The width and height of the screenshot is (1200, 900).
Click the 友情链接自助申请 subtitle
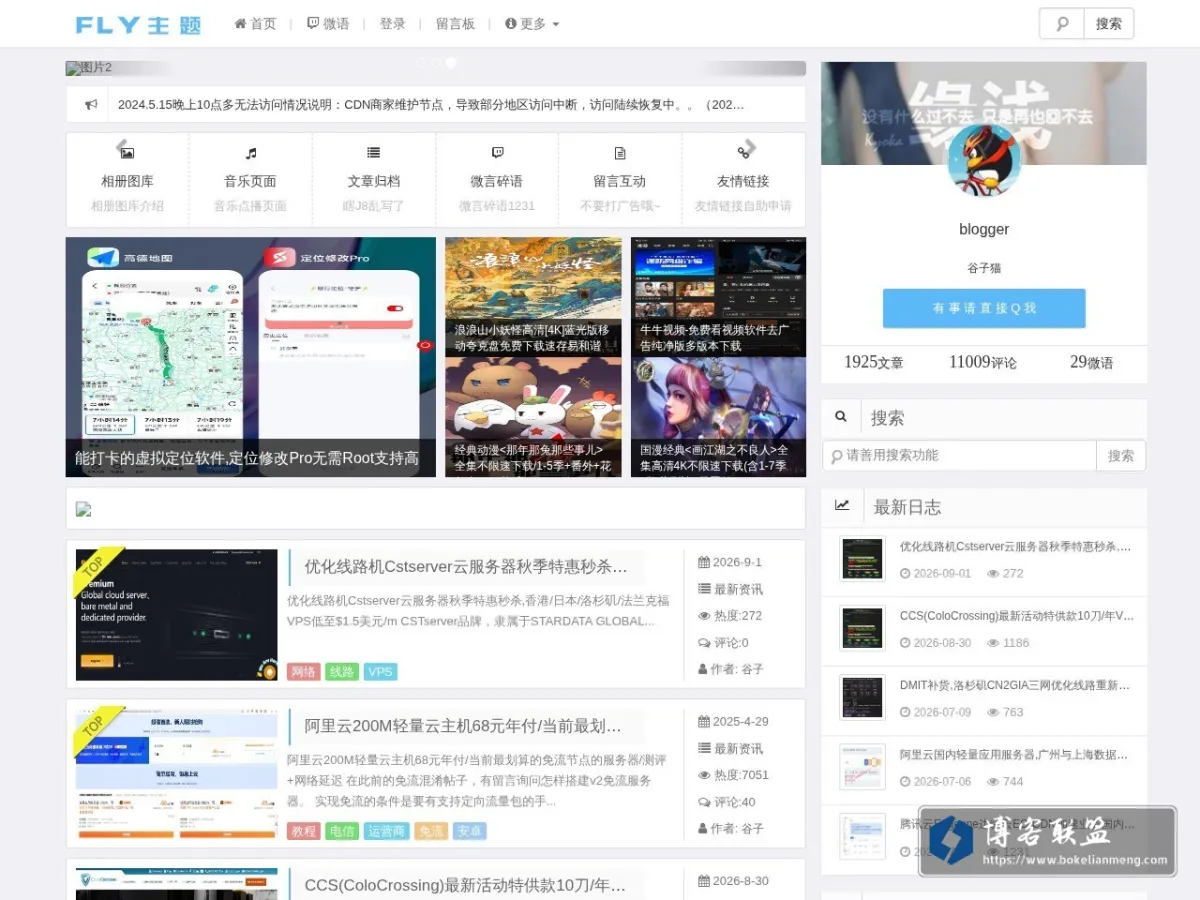[743, 206]
